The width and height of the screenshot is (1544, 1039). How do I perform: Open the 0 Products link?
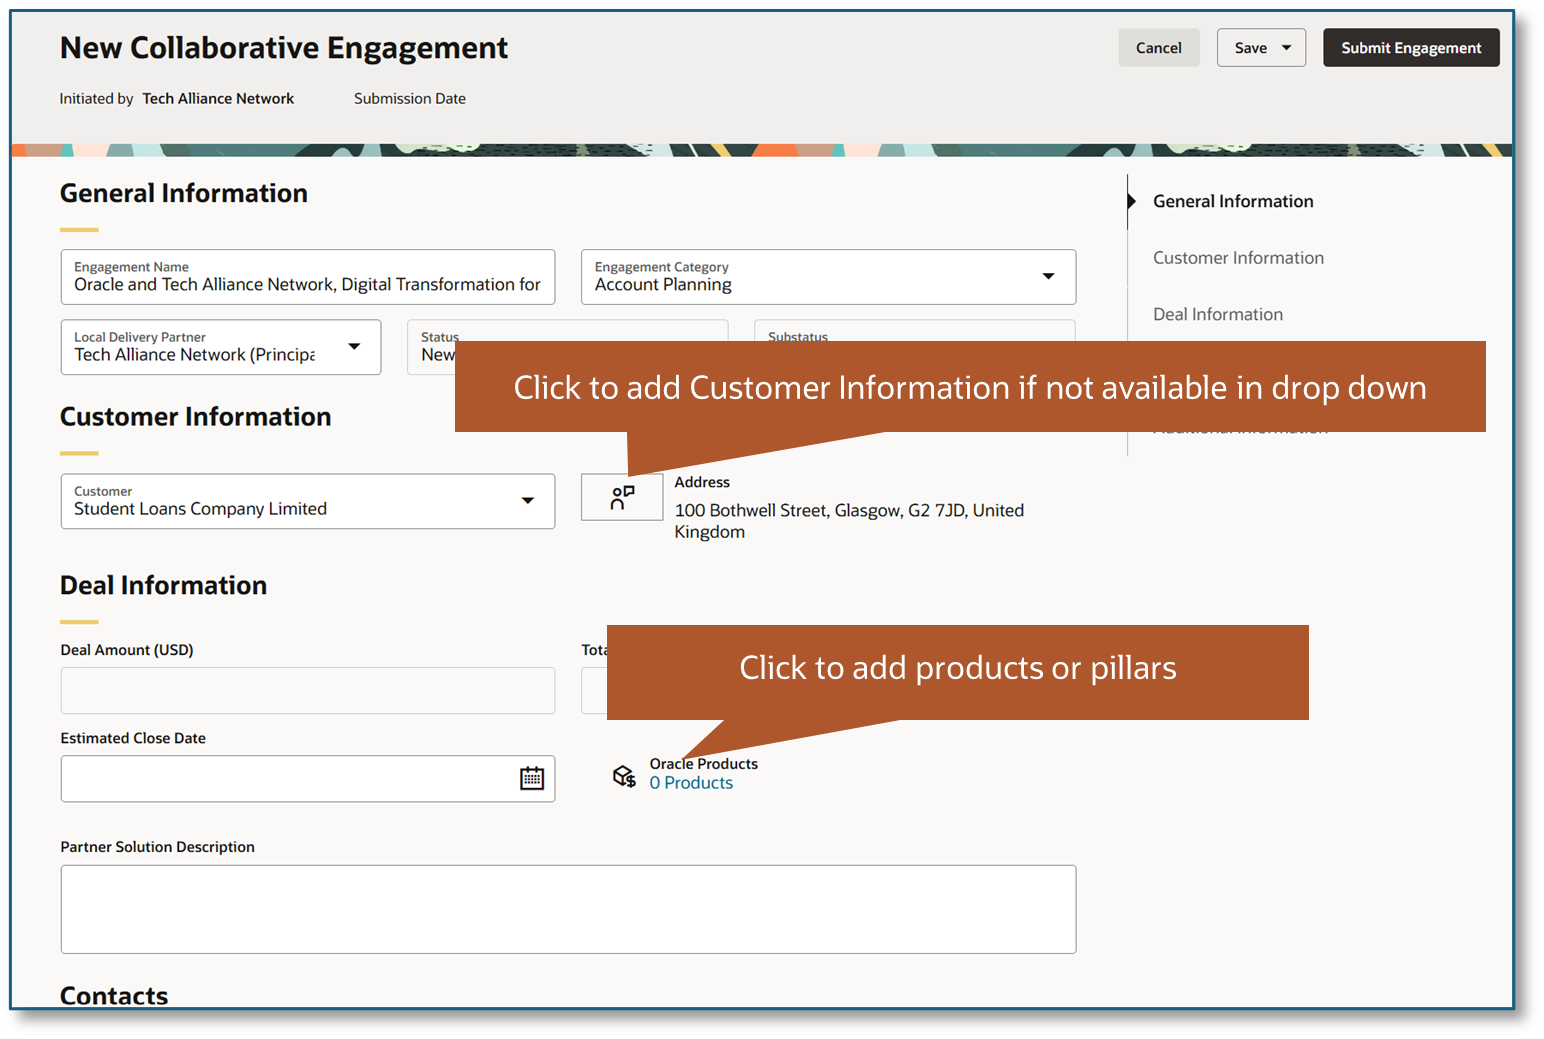point(691,782)
